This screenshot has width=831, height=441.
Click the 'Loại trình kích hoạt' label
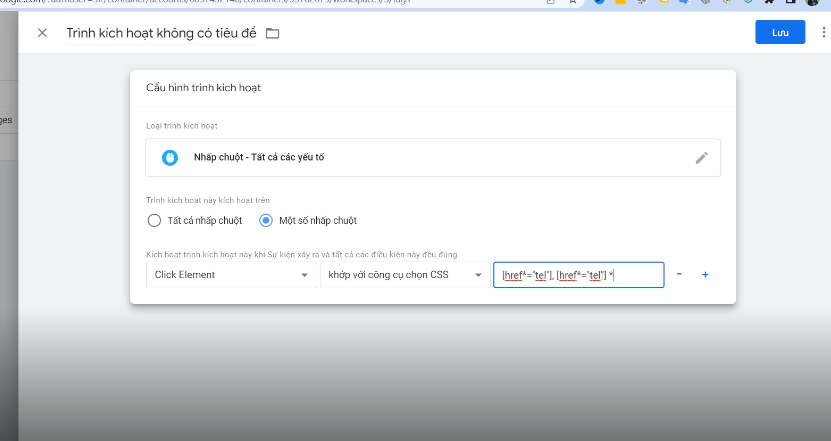tap(182, 126)
